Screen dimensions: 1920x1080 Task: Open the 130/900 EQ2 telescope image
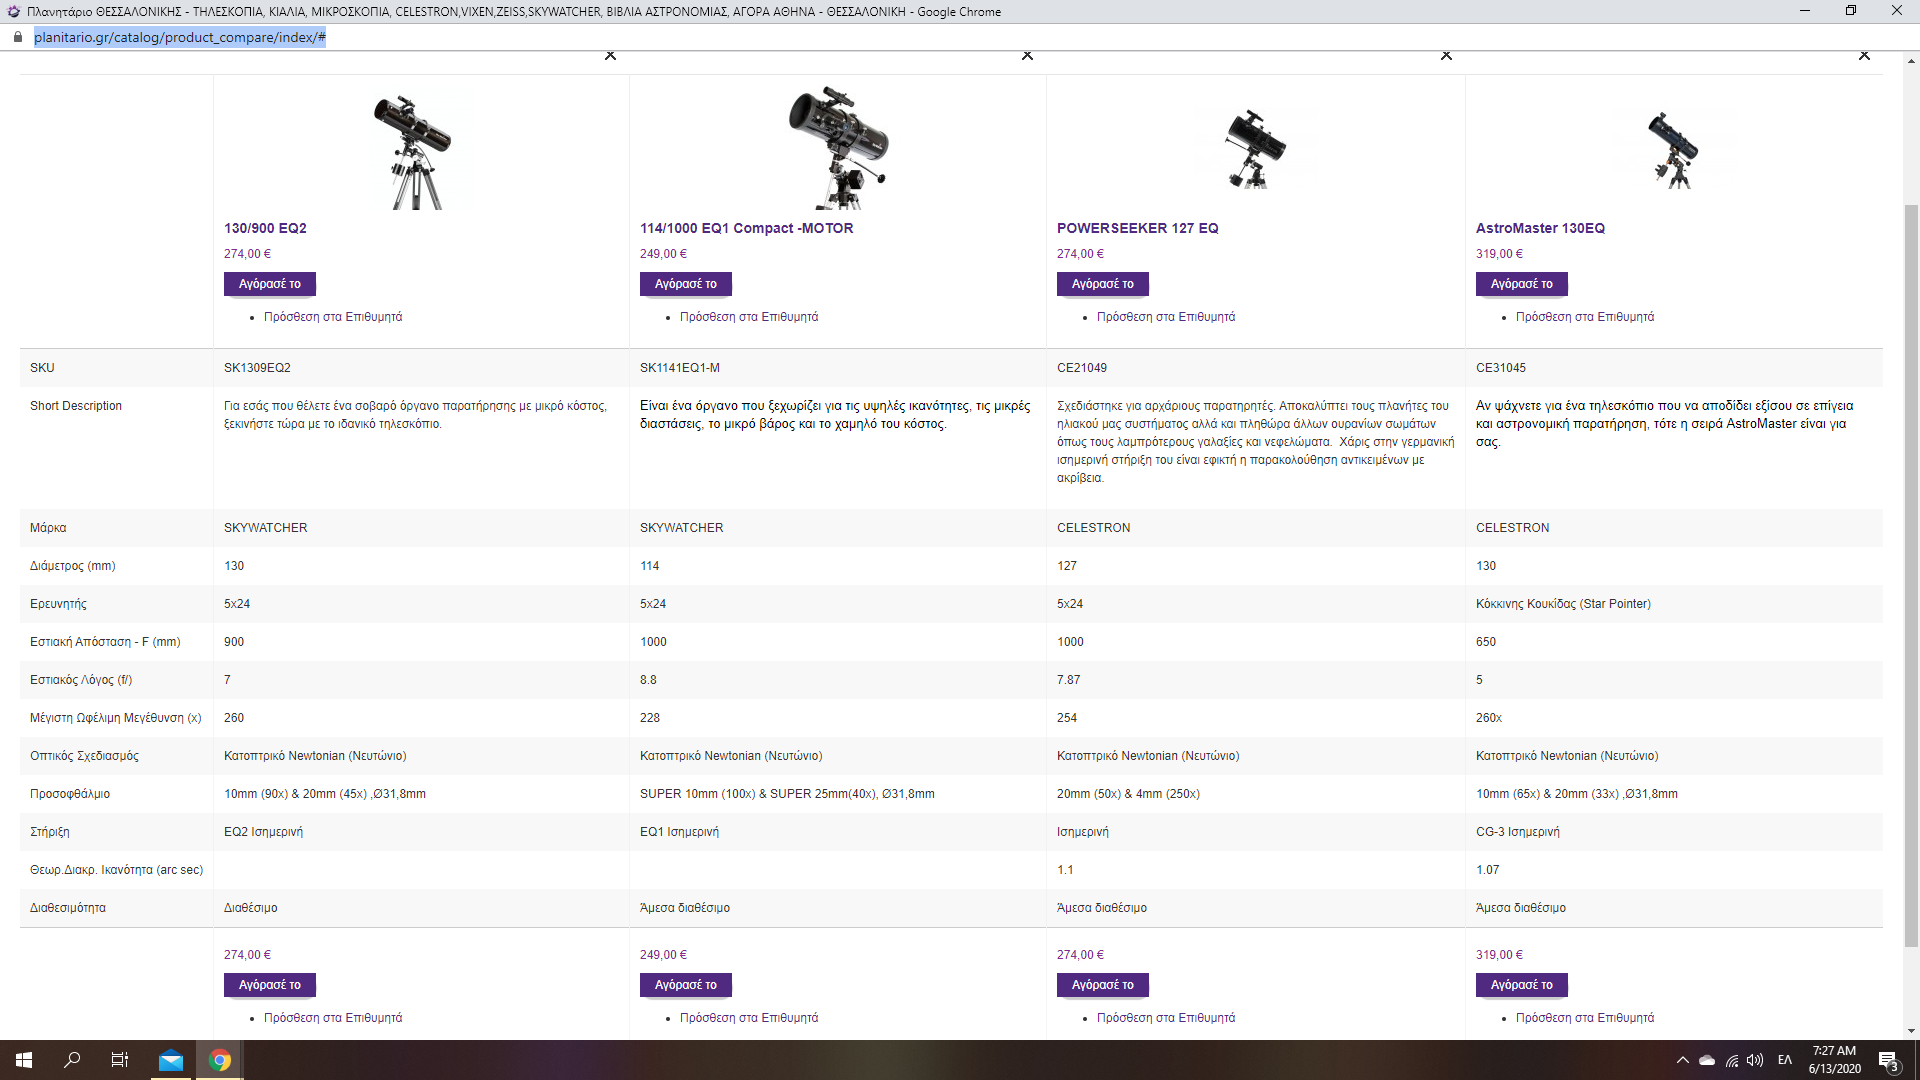click(416, 150)
